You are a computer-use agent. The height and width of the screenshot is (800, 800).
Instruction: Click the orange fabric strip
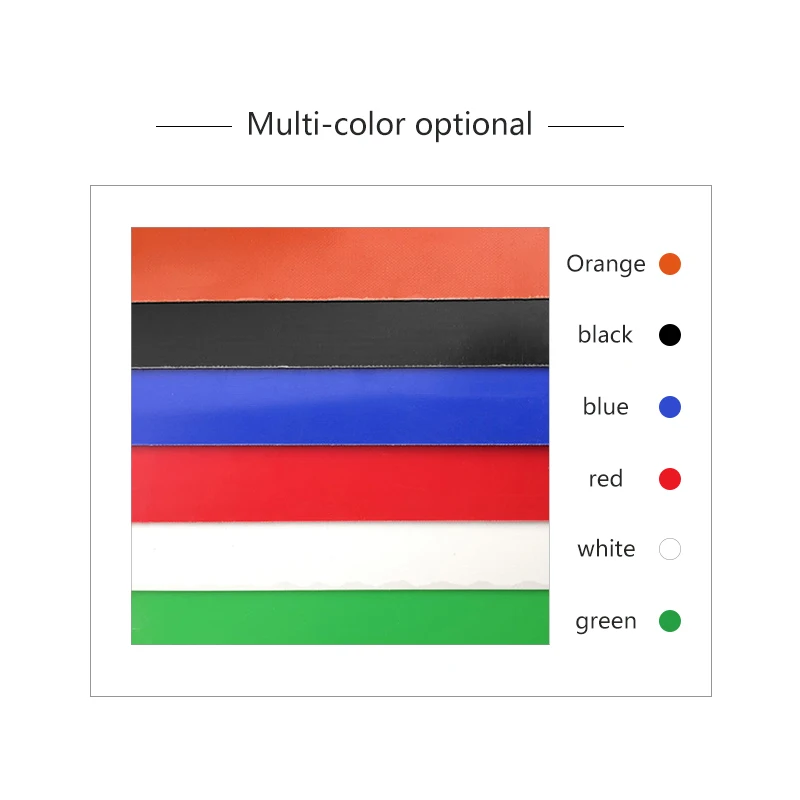coord(340,262)
